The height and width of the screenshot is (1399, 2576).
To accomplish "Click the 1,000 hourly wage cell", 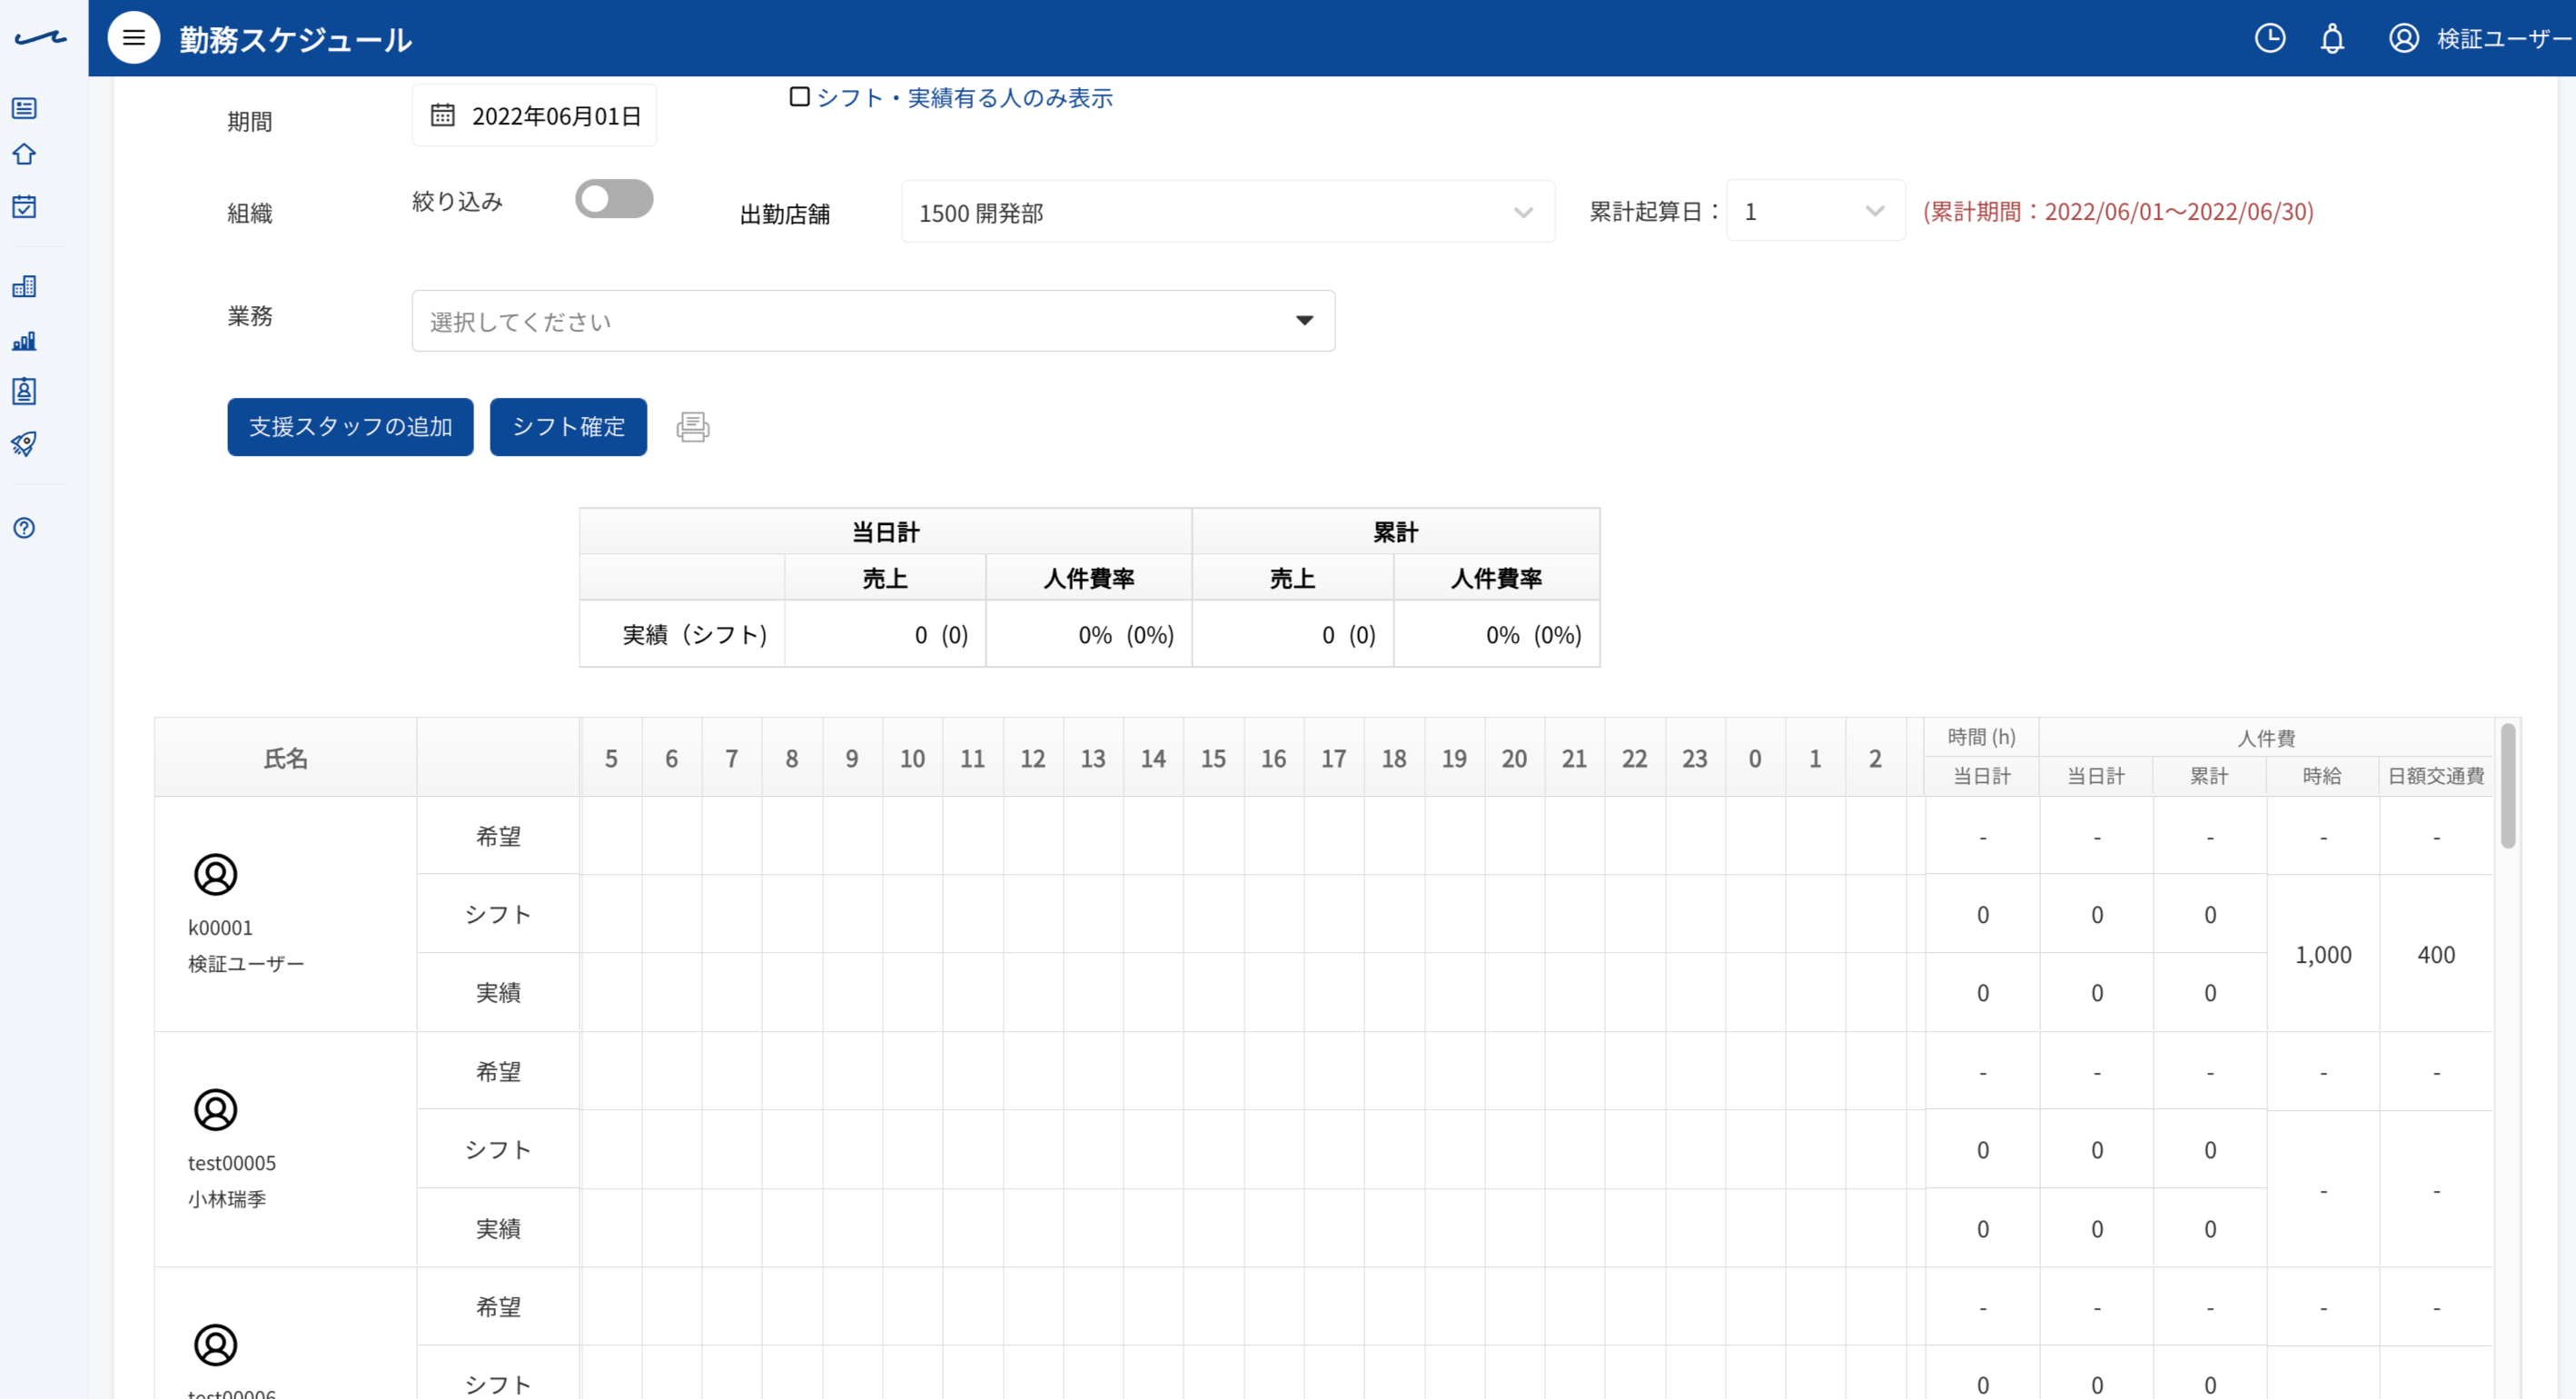I will point(2323,954).
